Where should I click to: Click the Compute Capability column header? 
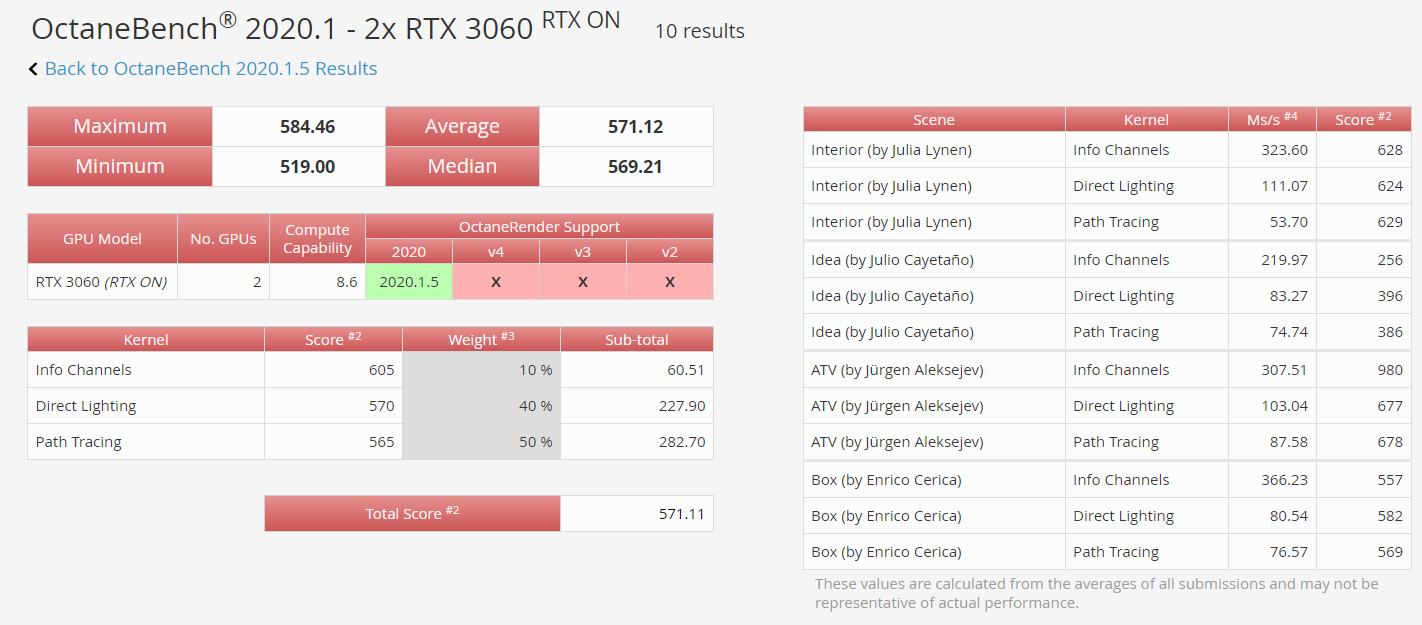tap(317, 239)
